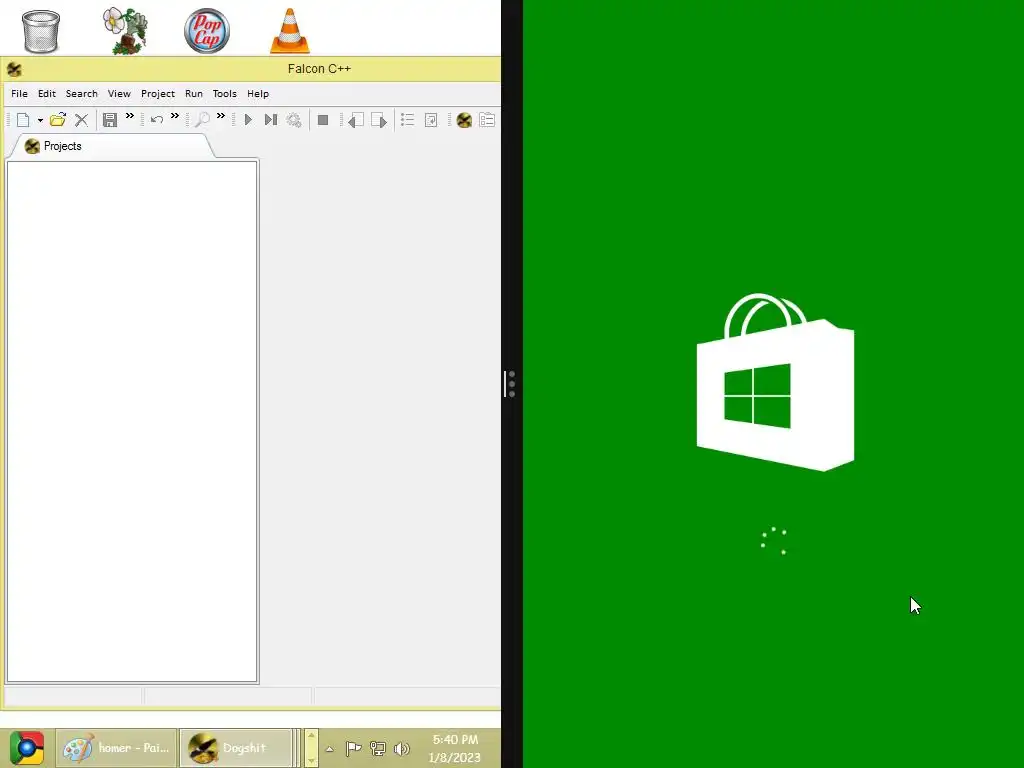Image resolution: width=1024 pixels, height=768 pixels.
Task: Open the Run menu
Action: tap(194, 93)
